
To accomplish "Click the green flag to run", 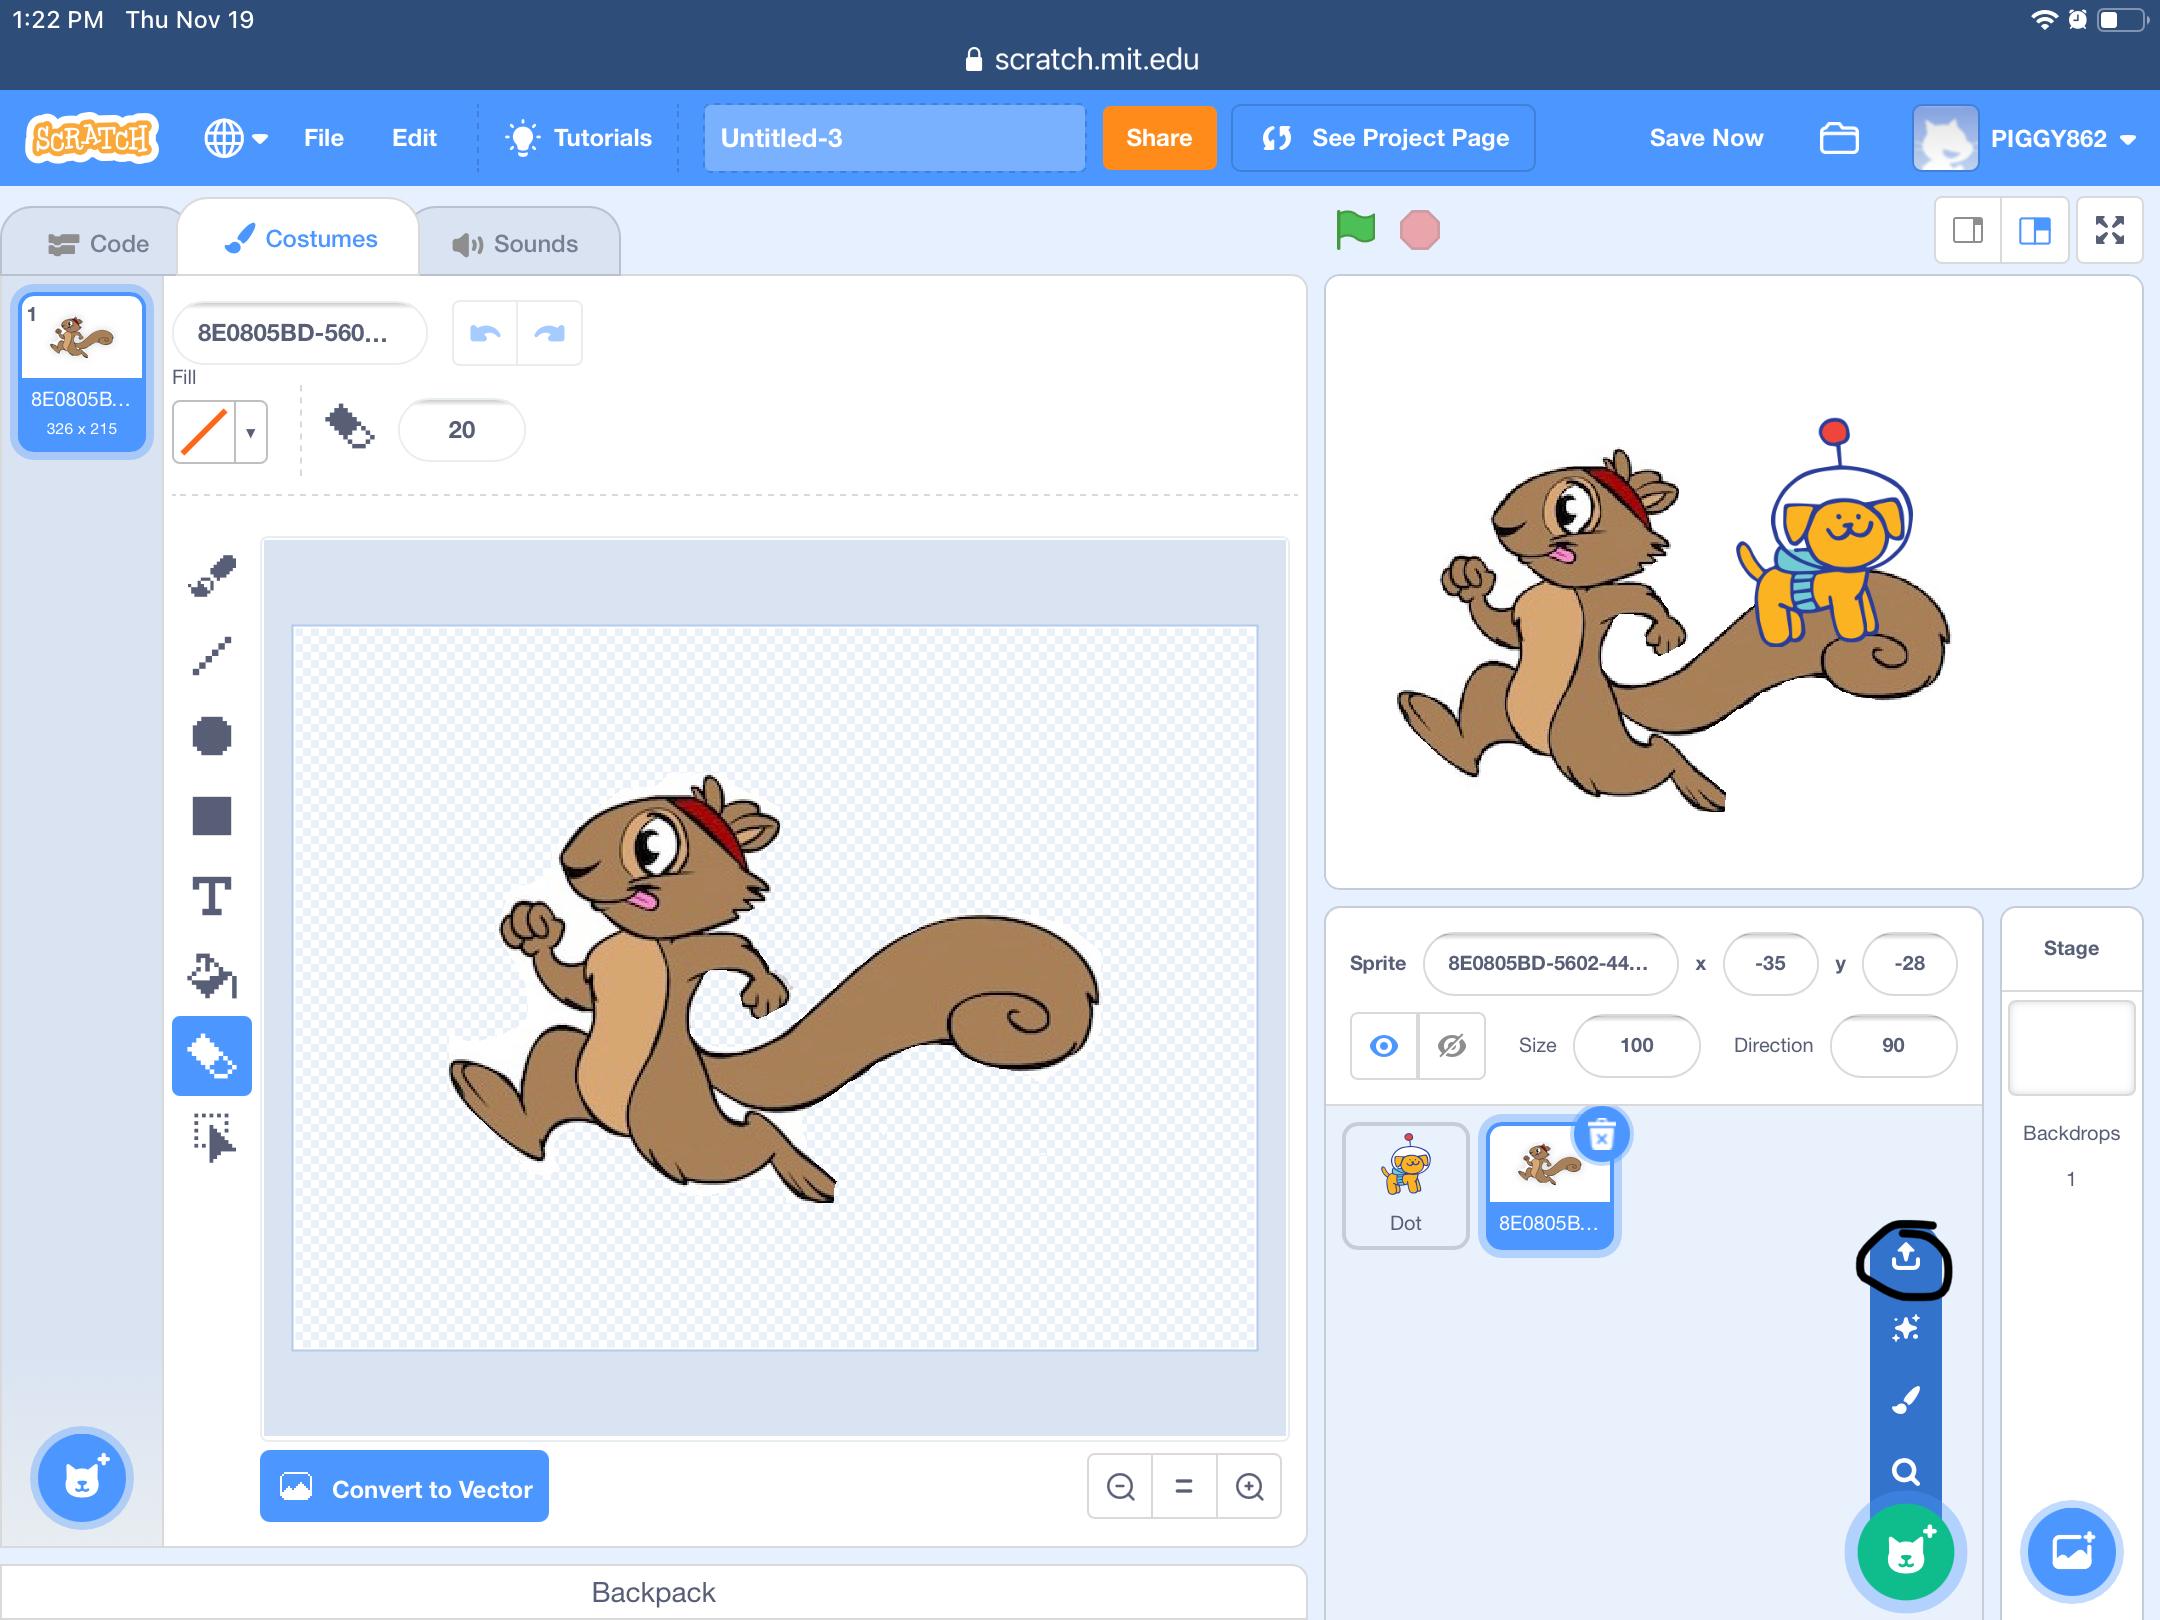I will click(1355, 230).
